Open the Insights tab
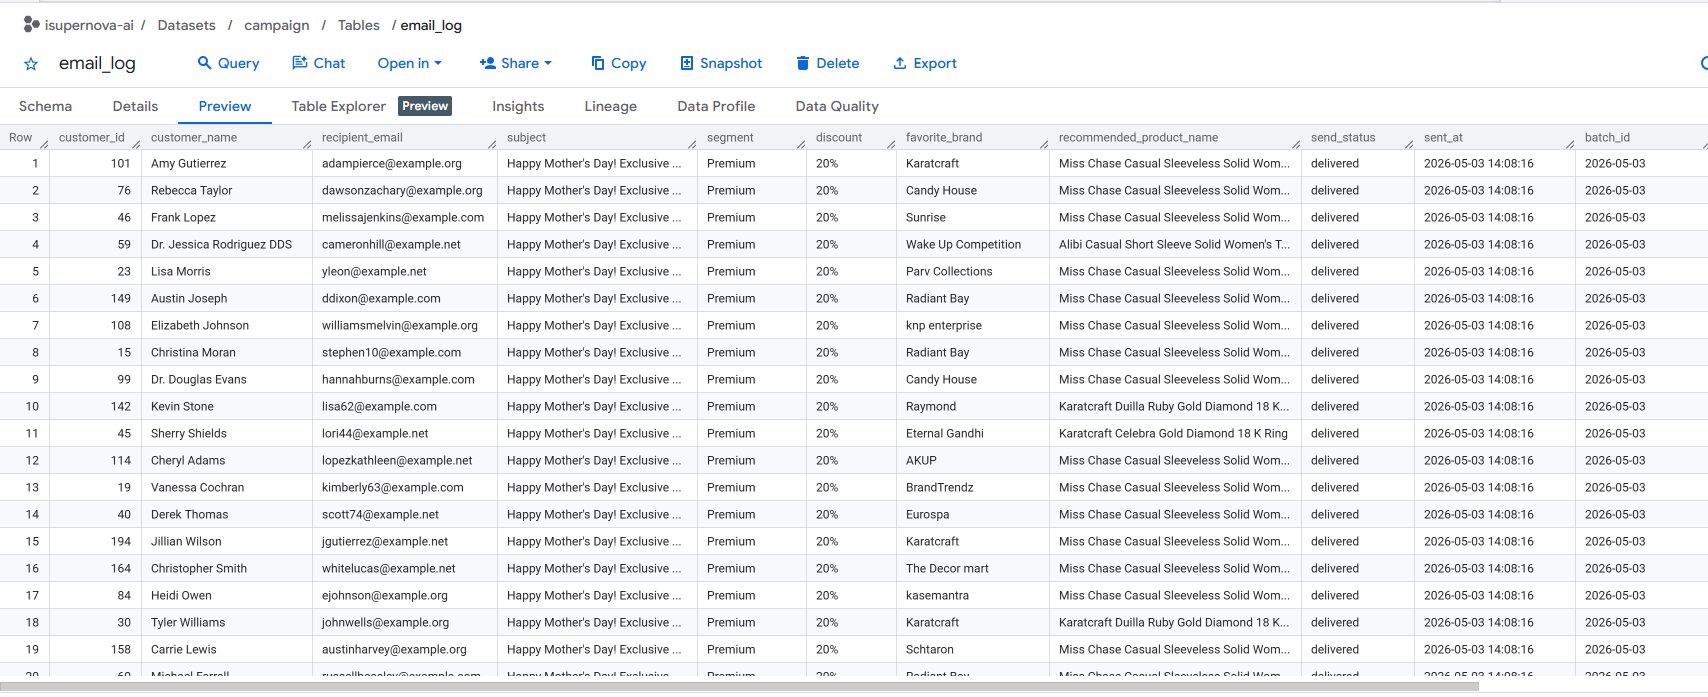The width and height of the screenshot is (1708, 697). point(518,106)
